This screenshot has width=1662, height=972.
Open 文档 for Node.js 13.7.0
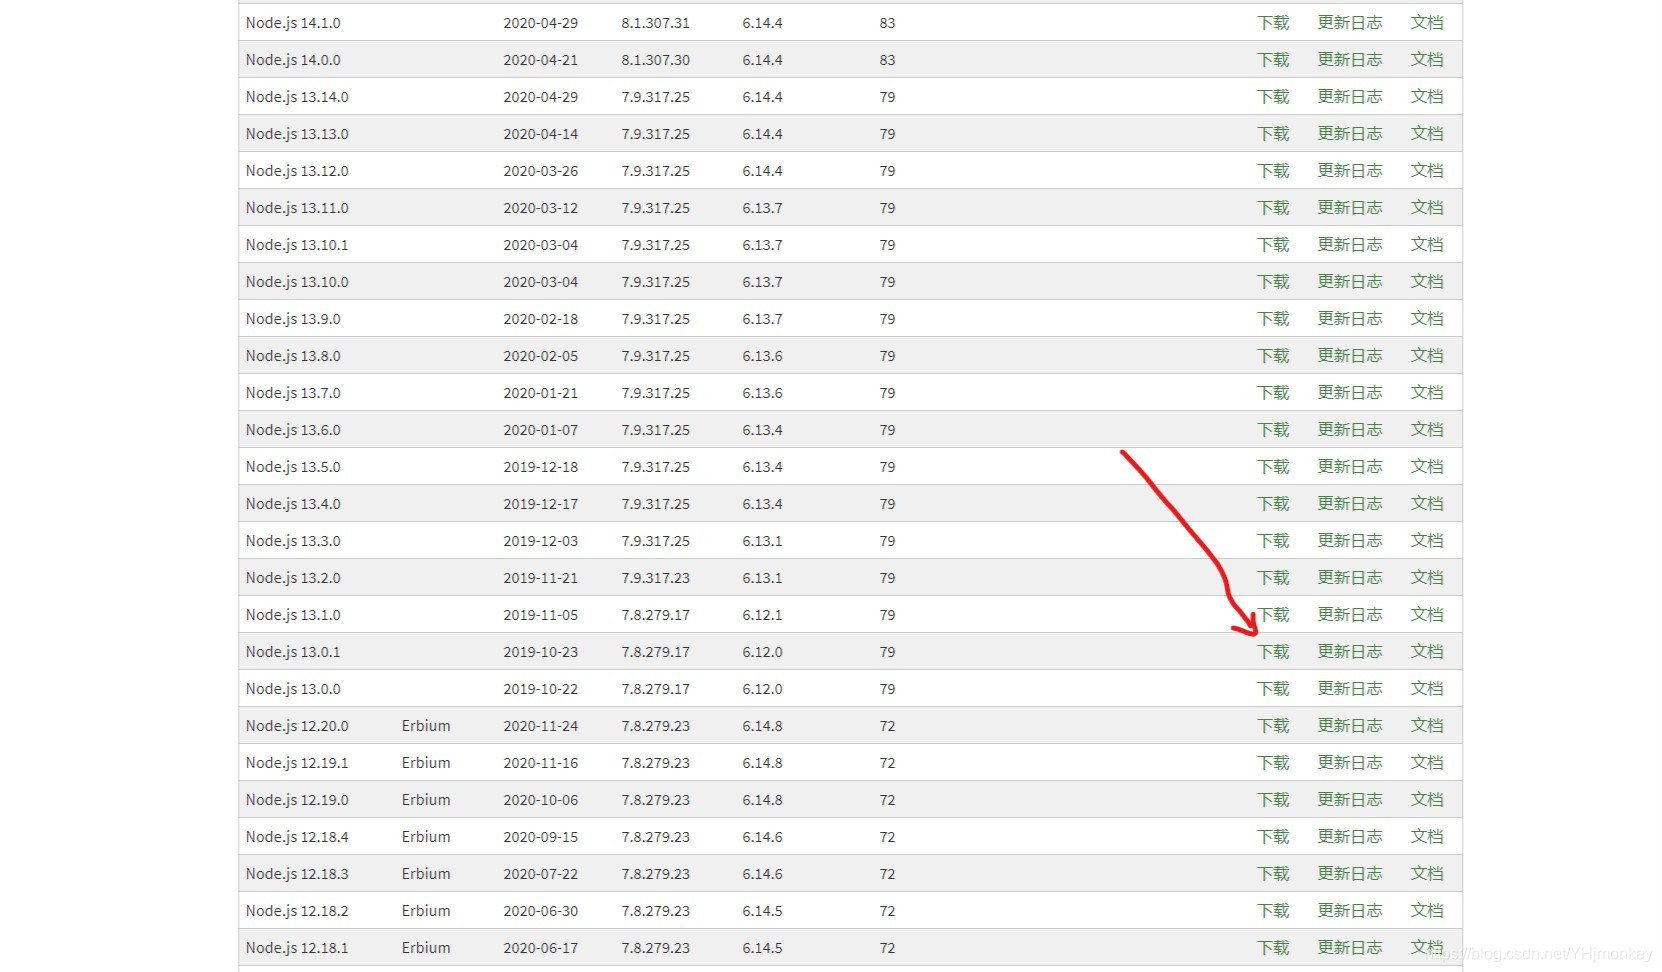pyautogui.click(x=1427, y=393)
